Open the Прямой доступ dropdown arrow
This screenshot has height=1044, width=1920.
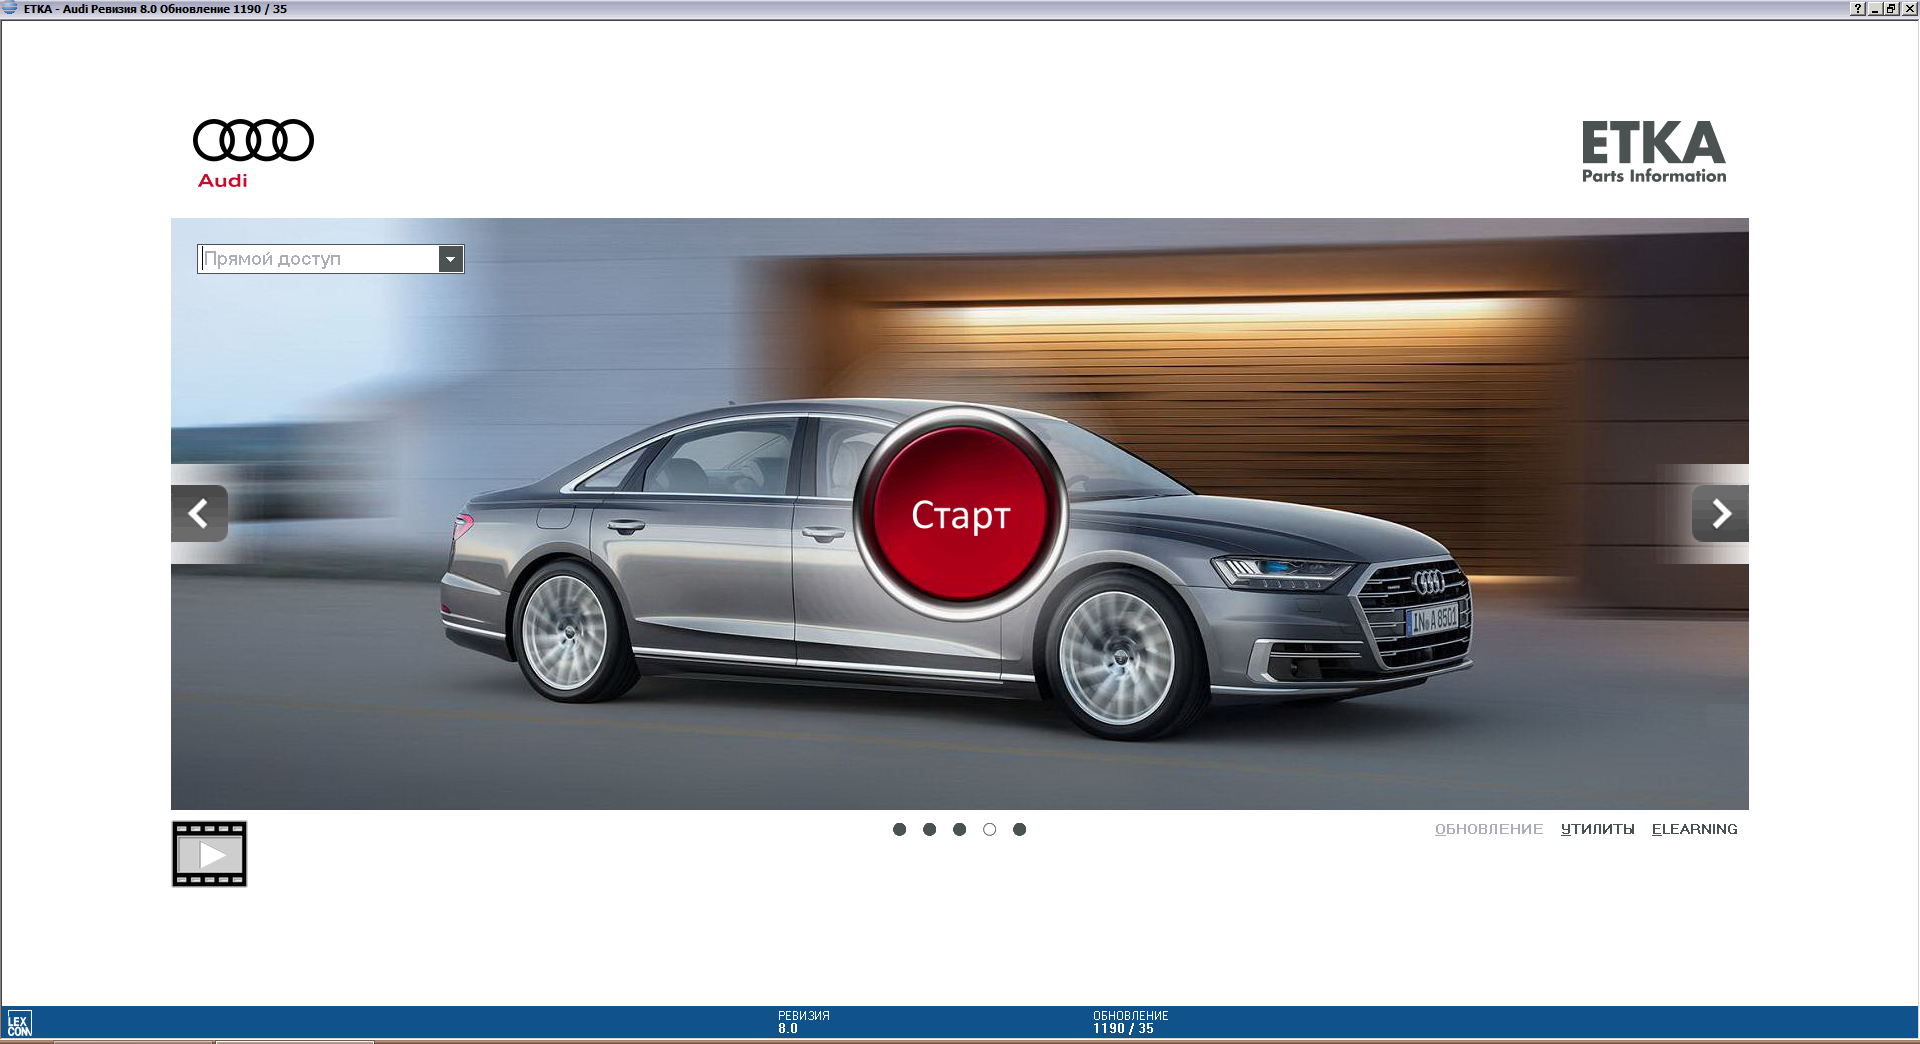pos(451,259)
